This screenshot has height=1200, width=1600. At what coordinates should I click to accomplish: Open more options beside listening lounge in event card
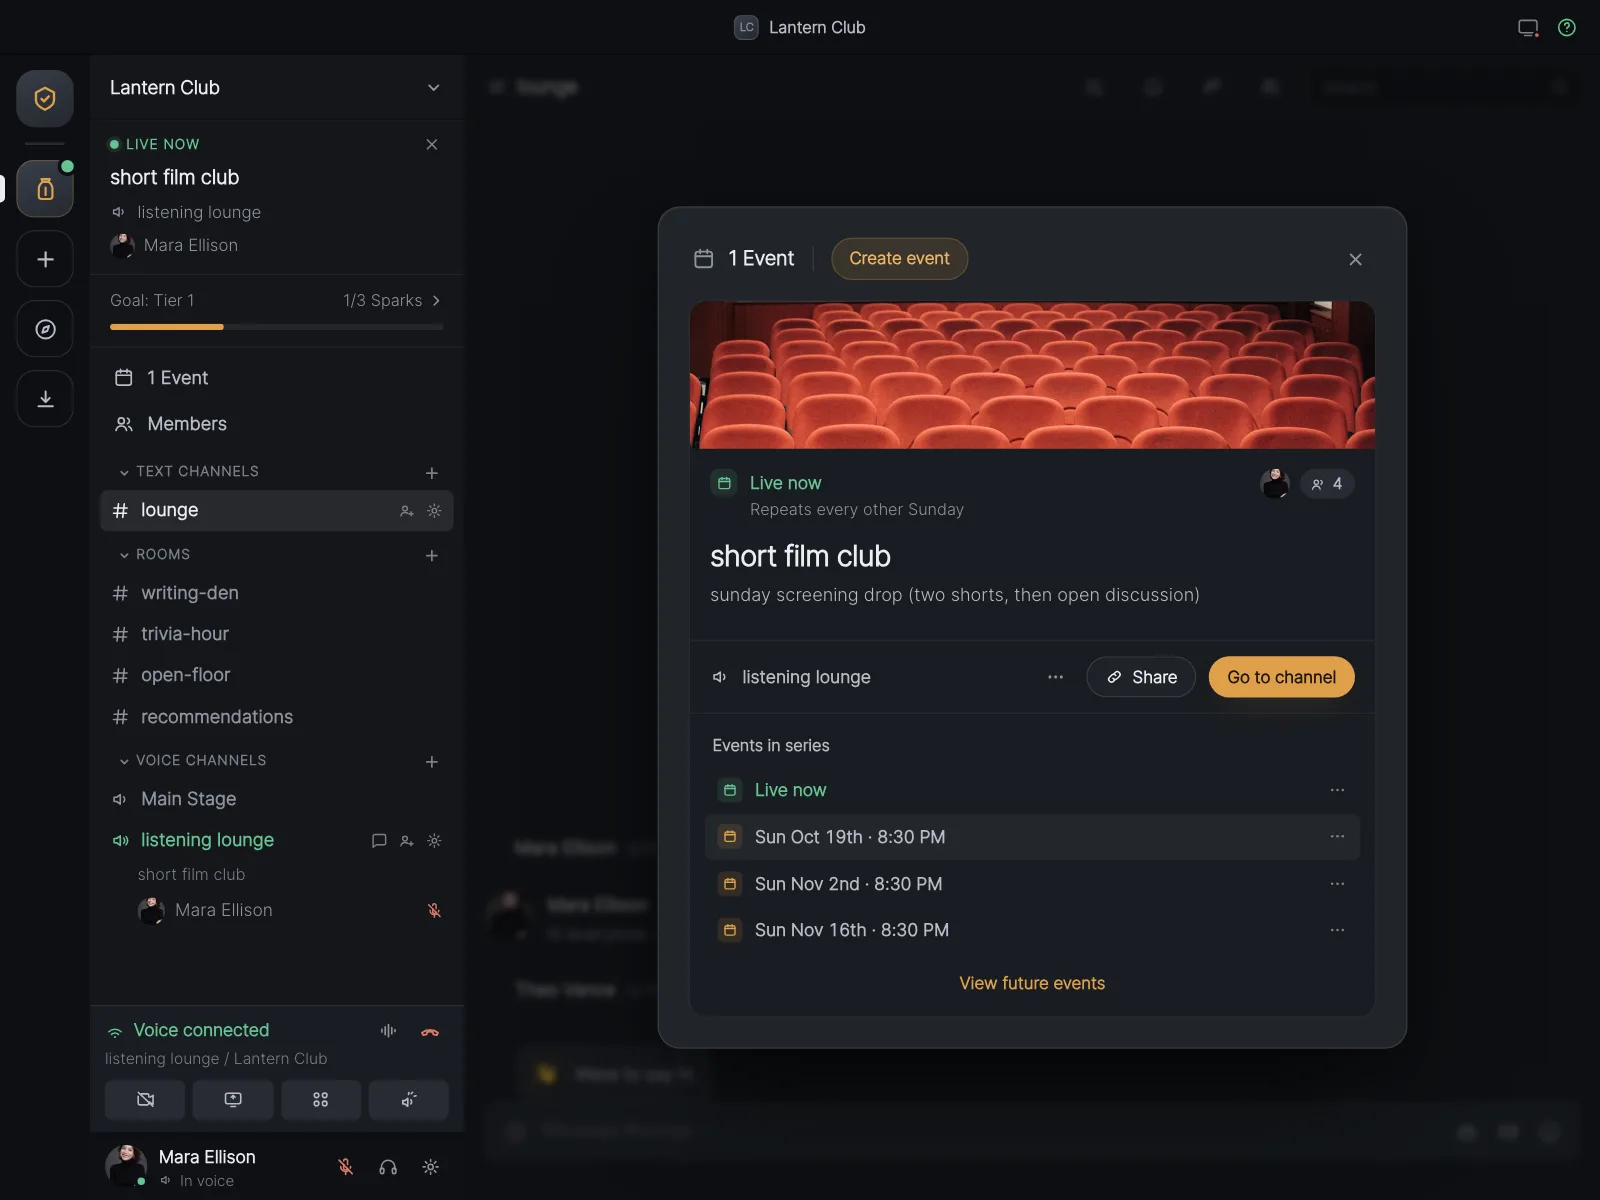[1055, 677]
